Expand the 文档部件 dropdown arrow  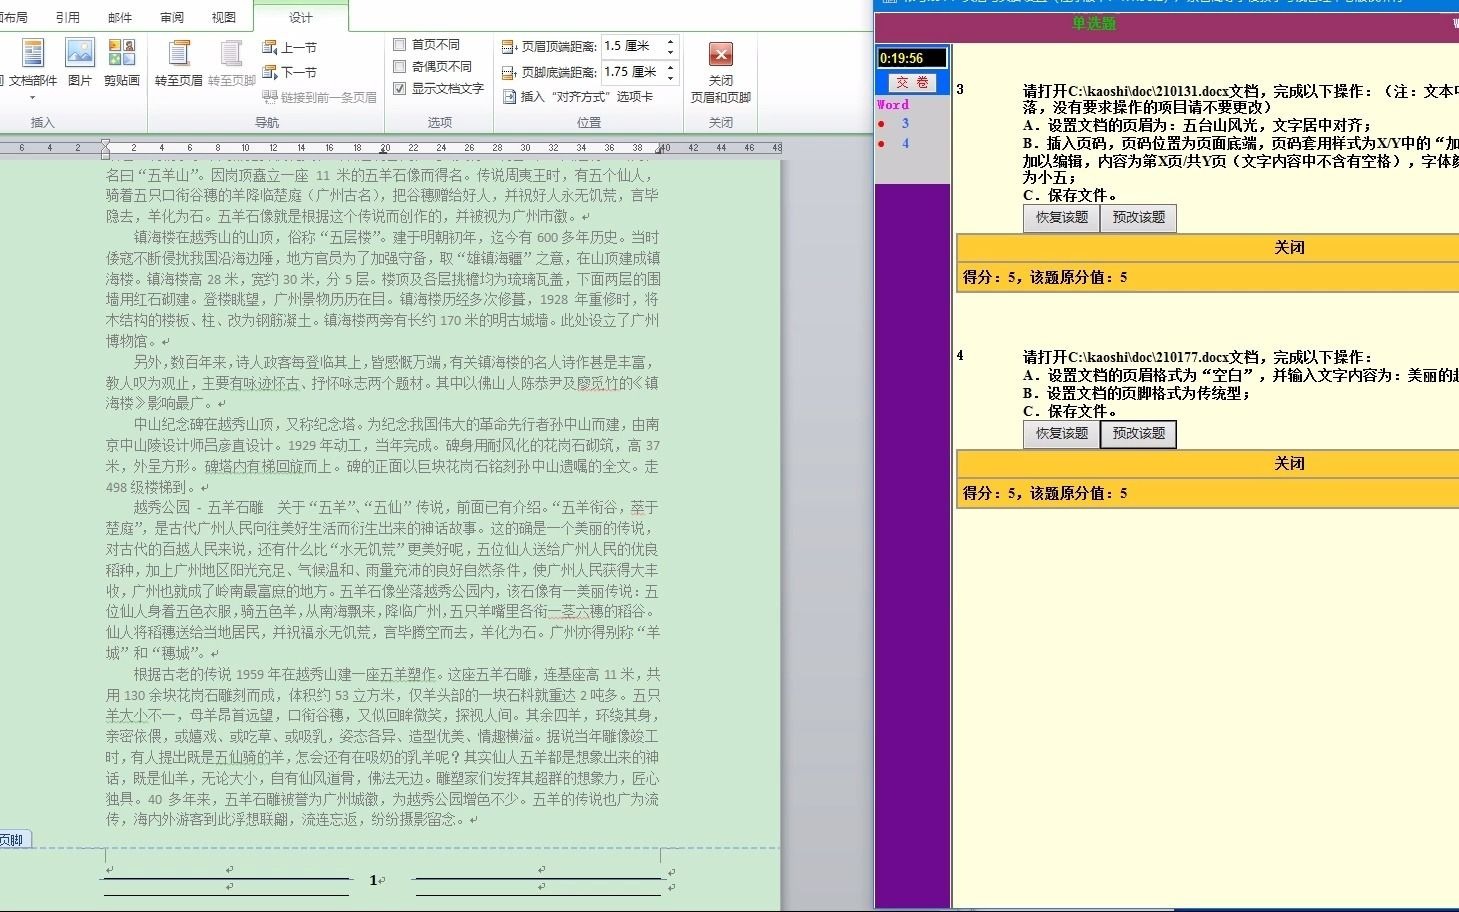(32, 98)
